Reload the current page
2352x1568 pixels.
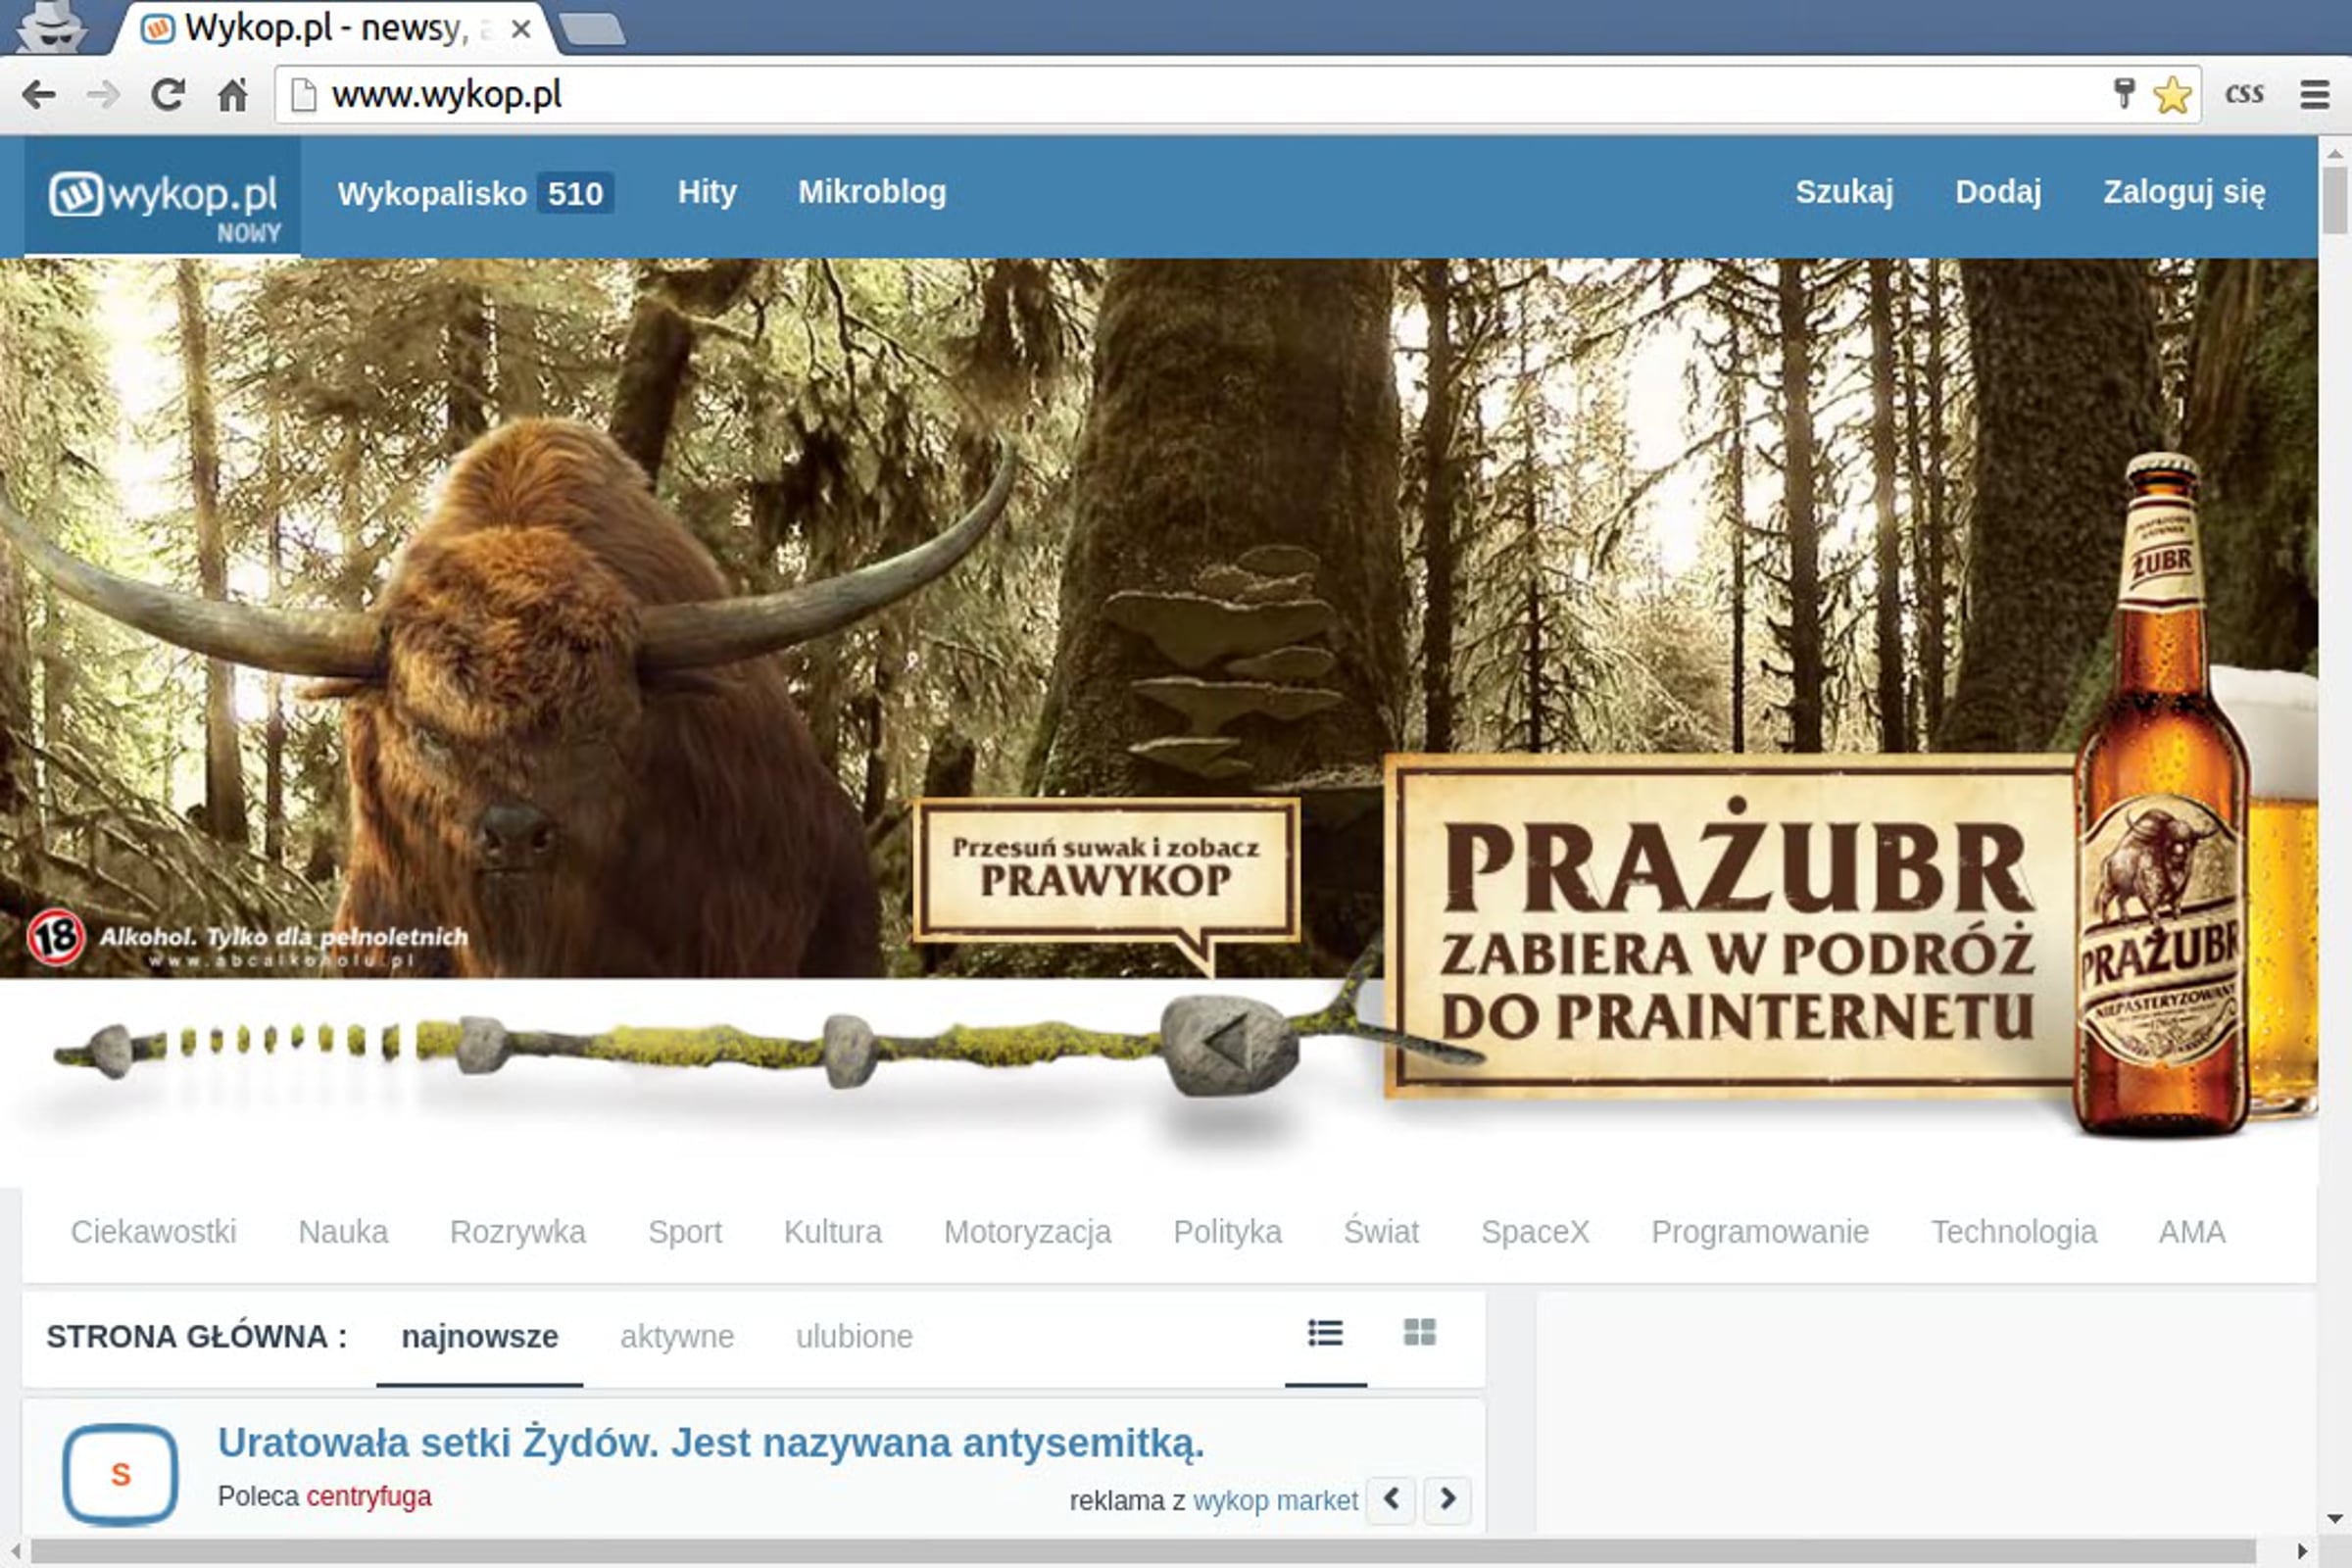tap(168, 95)
